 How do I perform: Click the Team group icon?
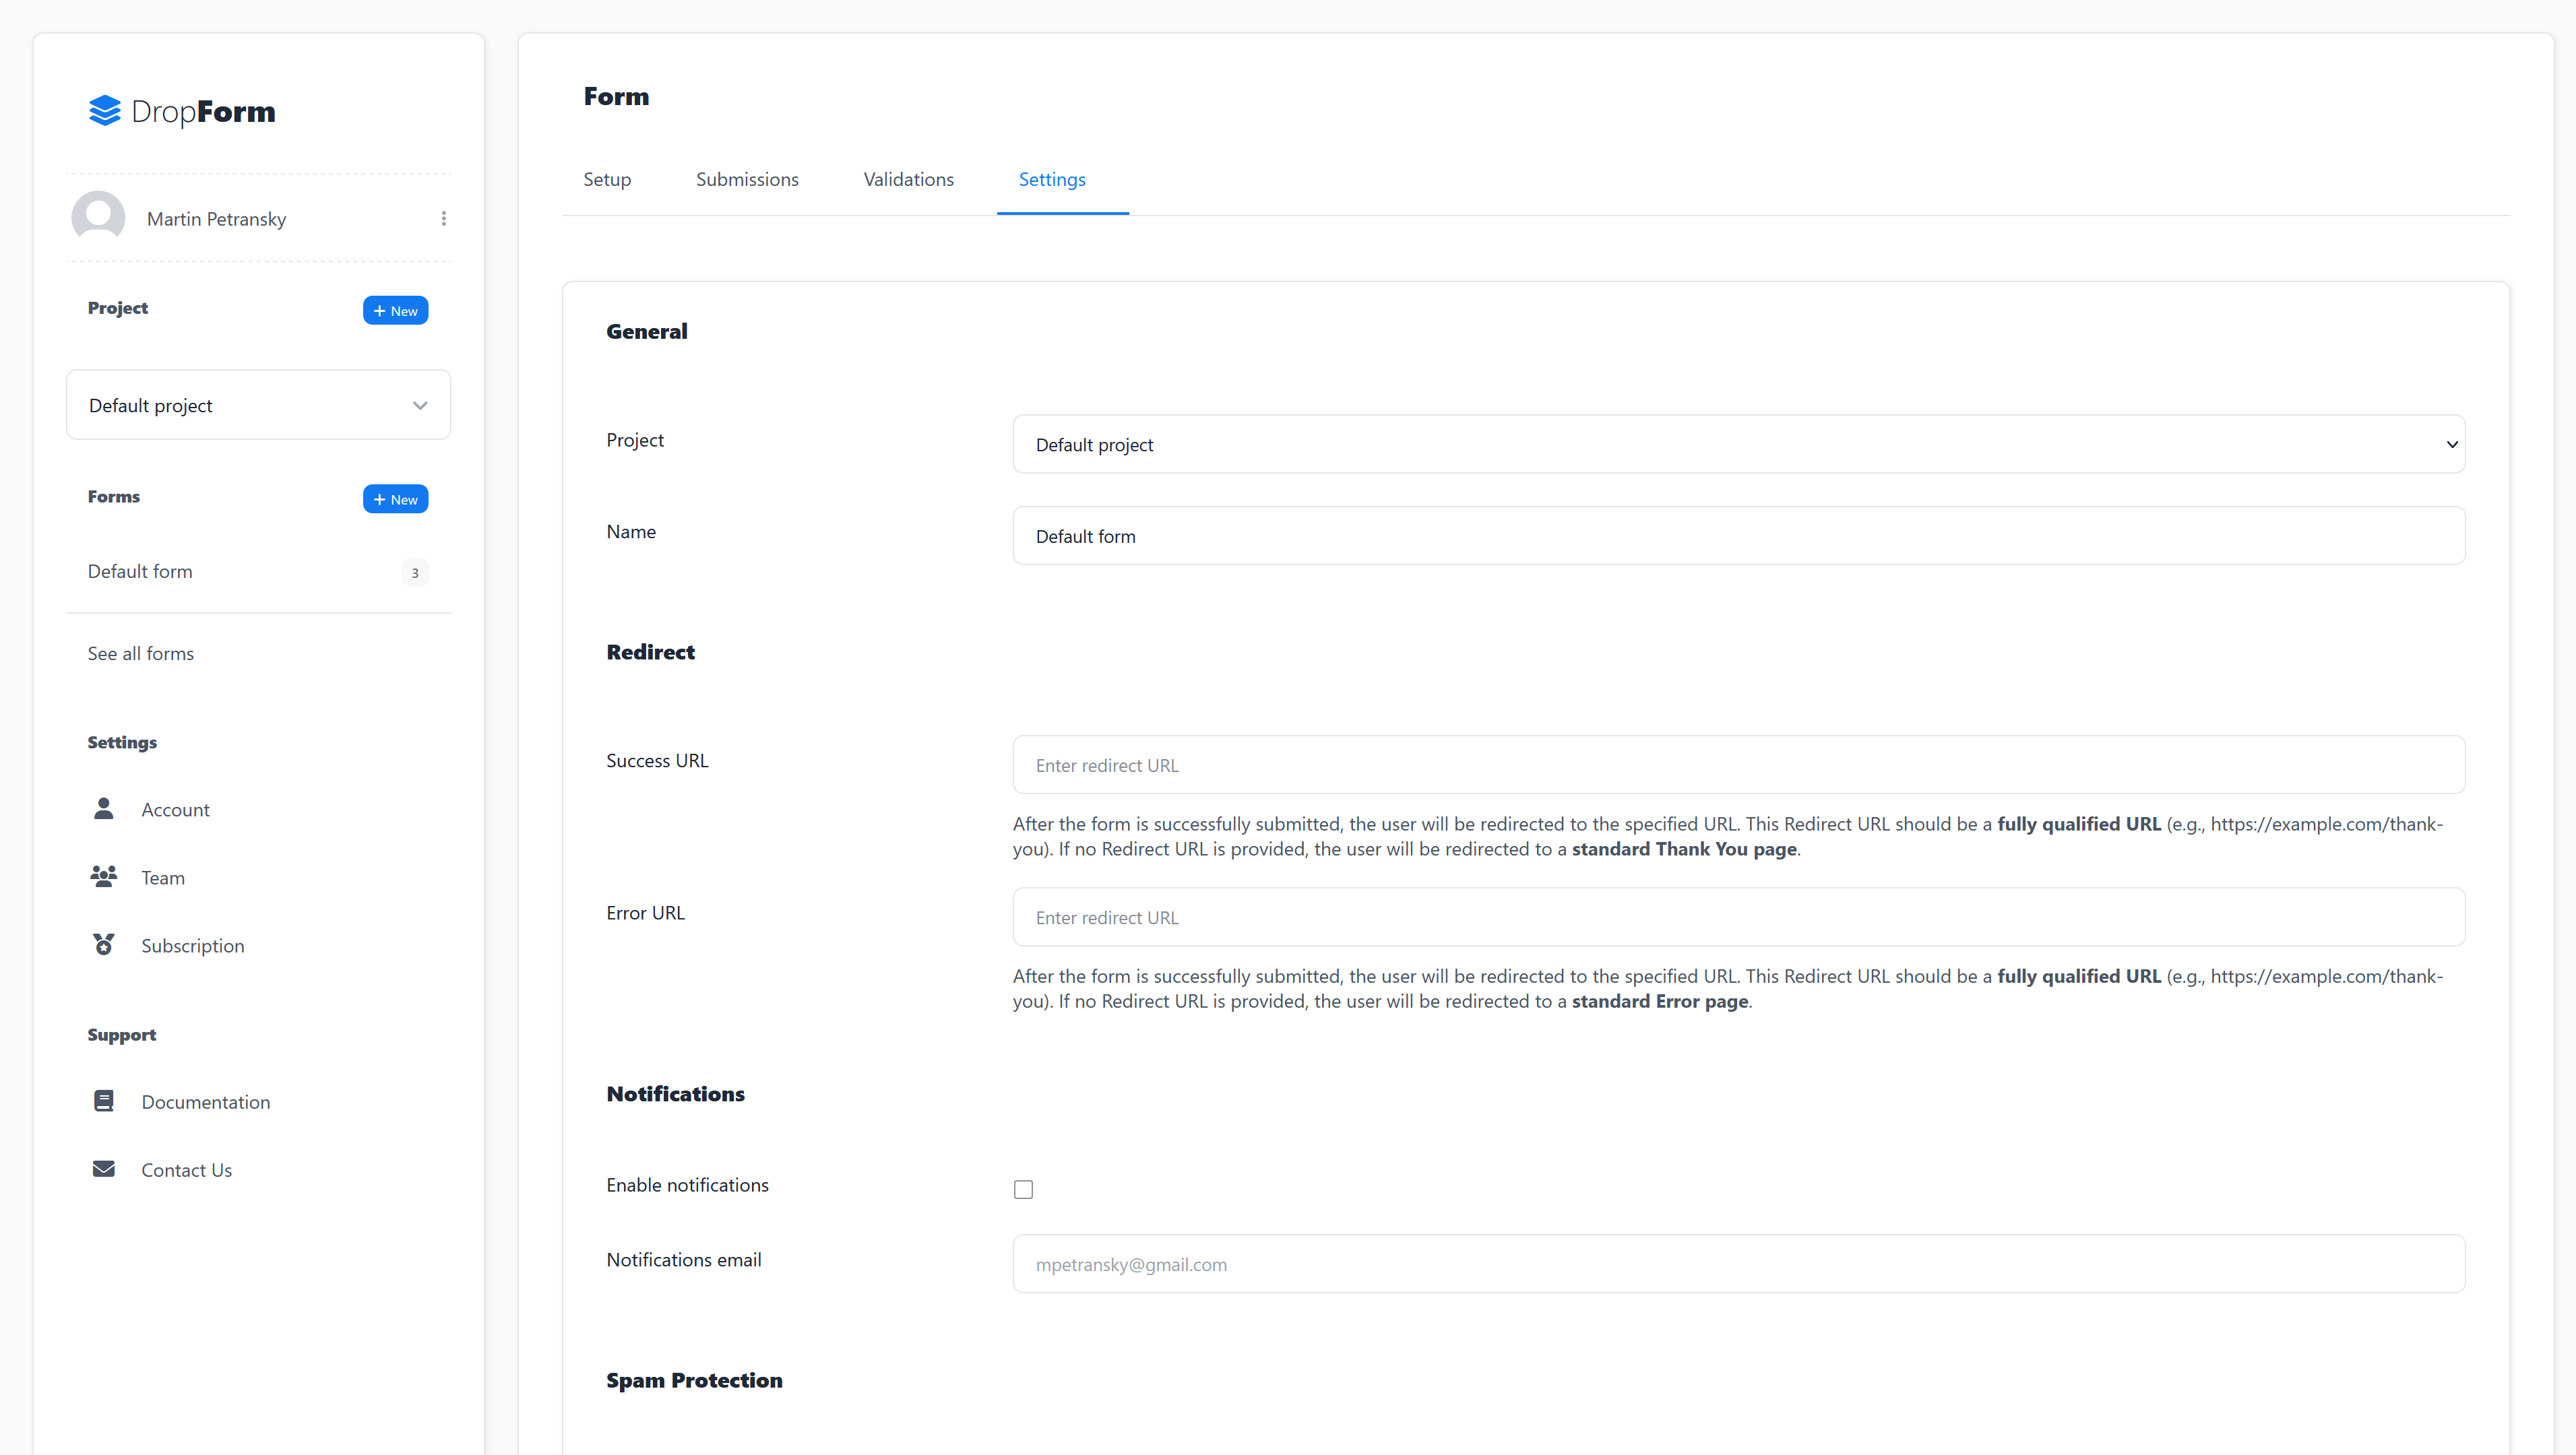point(103,876)
